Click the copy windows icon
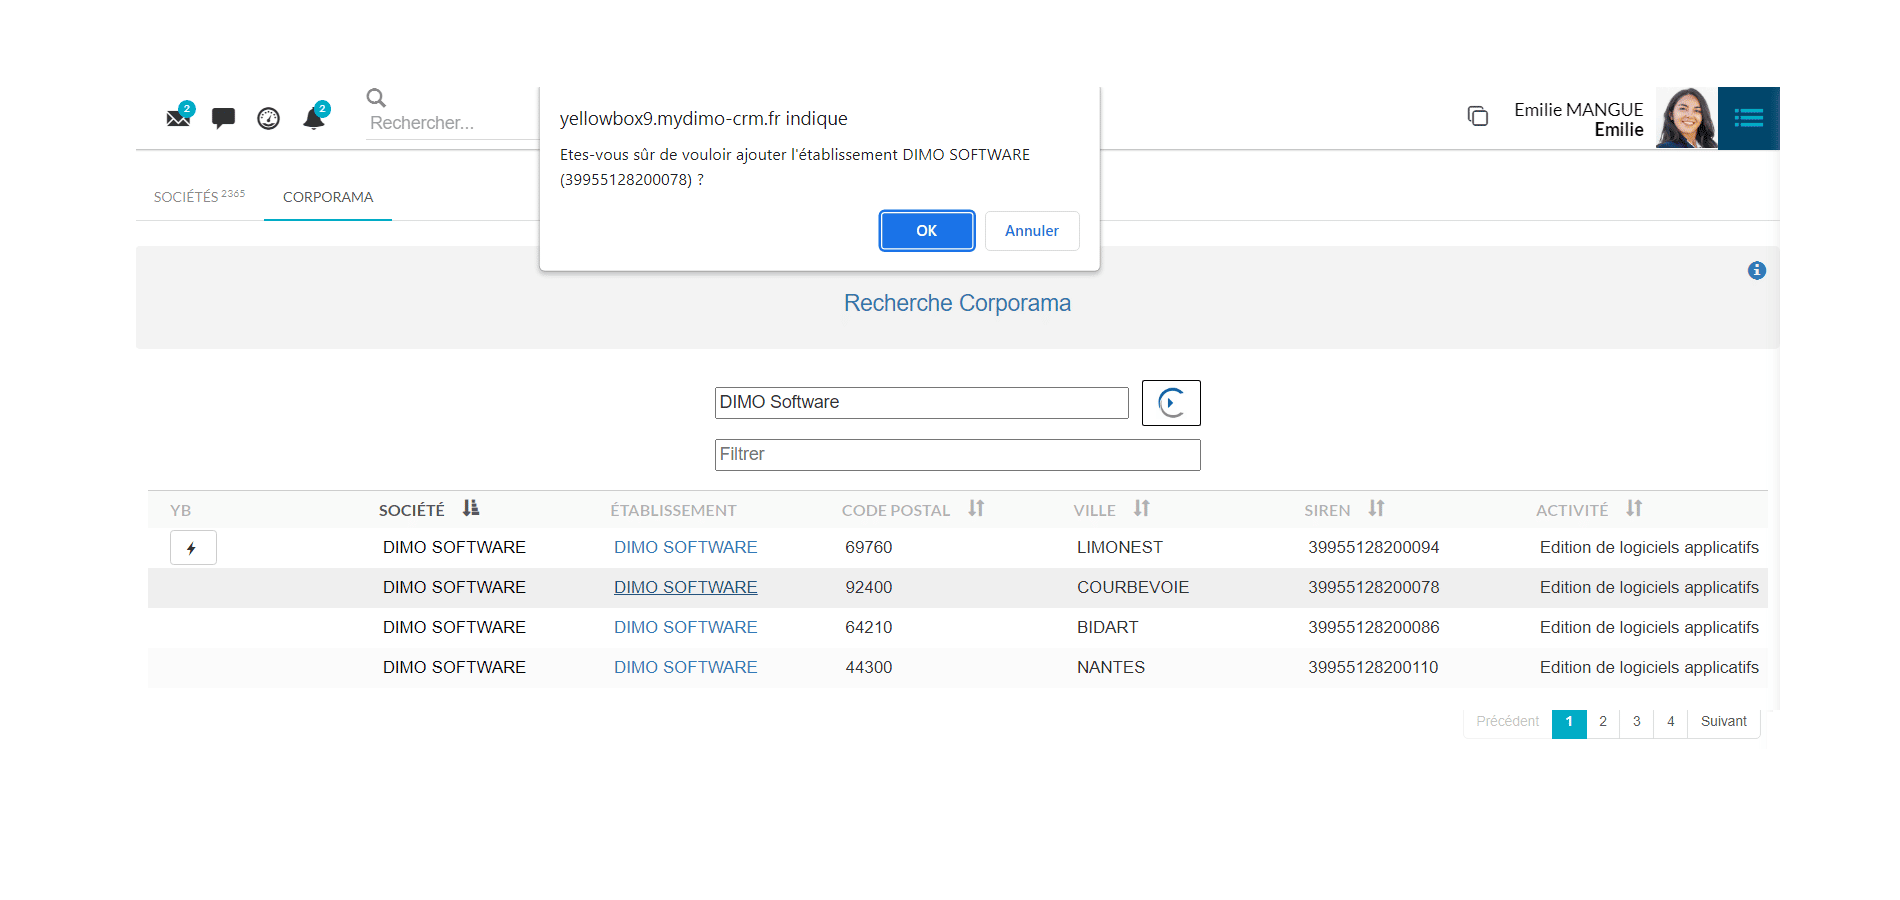This screenshot has width=1900, height=900. pyautogui.click(x=1477, y=116)
